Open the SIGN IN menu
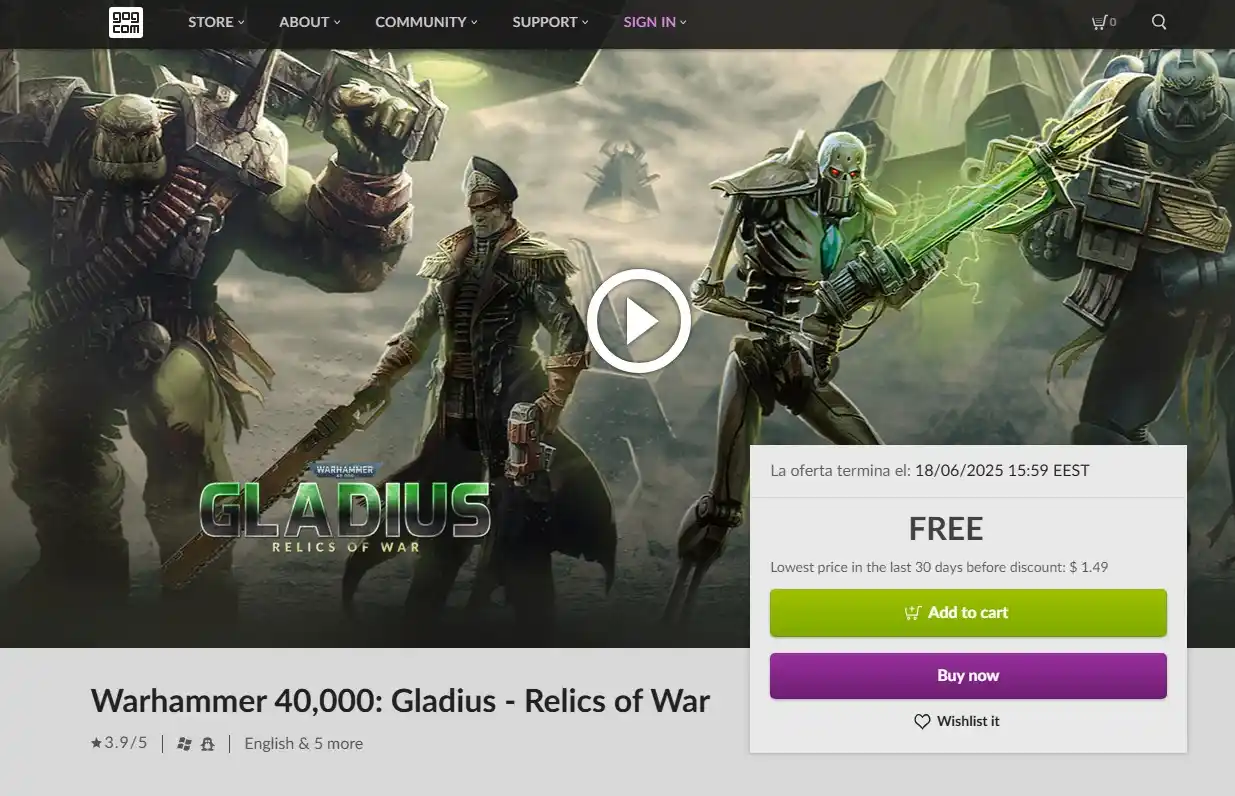Image resolution: width=1235 pixels, height=796 pixels. pos(655,22)
